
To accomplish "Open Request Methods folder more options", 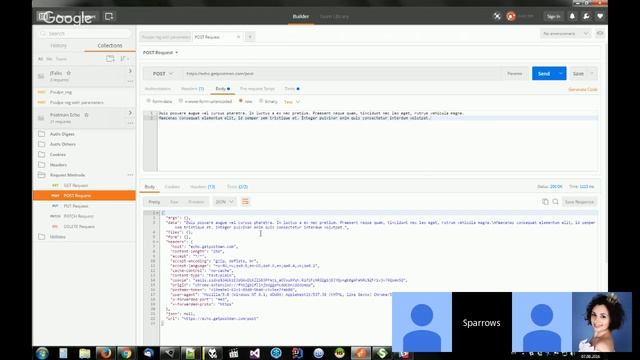I will [130, 175].
